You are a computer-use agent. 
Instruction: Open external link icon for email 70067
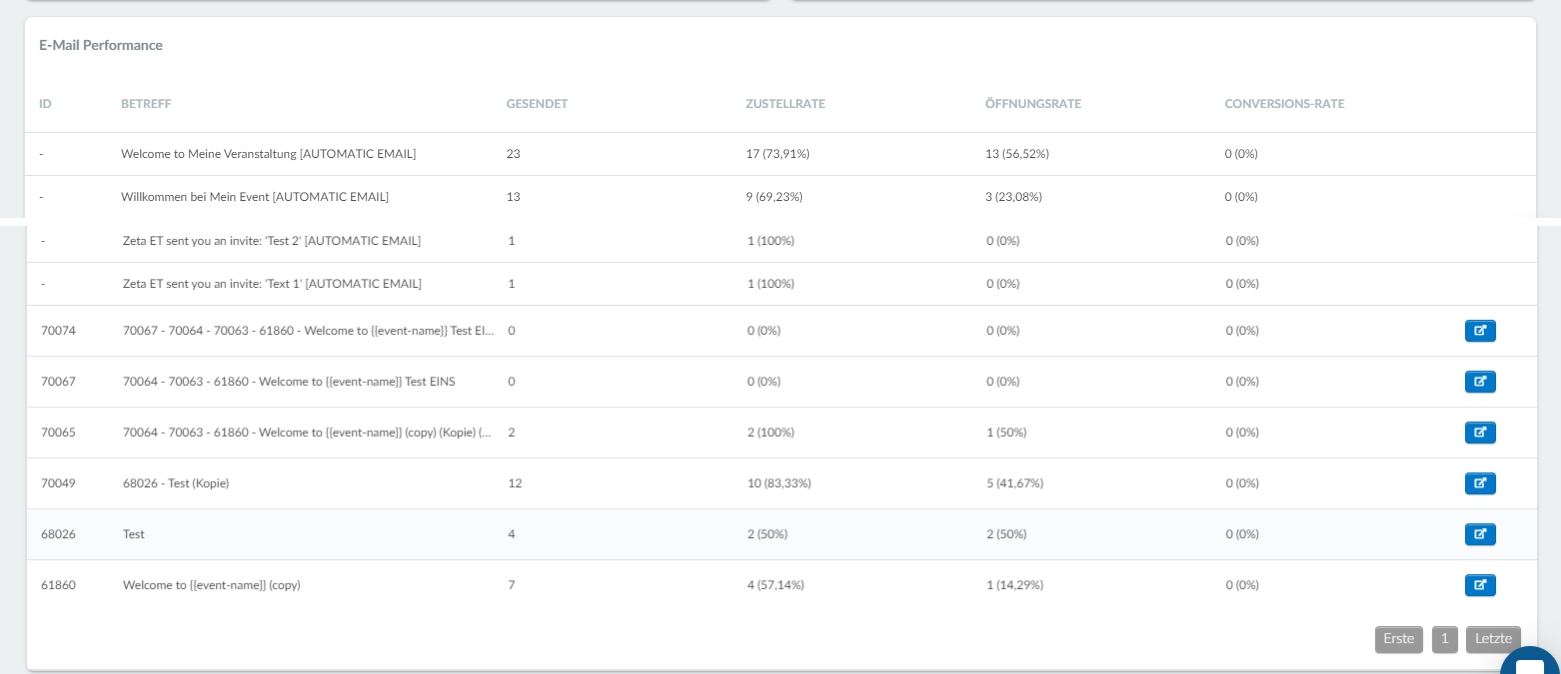1480,381
